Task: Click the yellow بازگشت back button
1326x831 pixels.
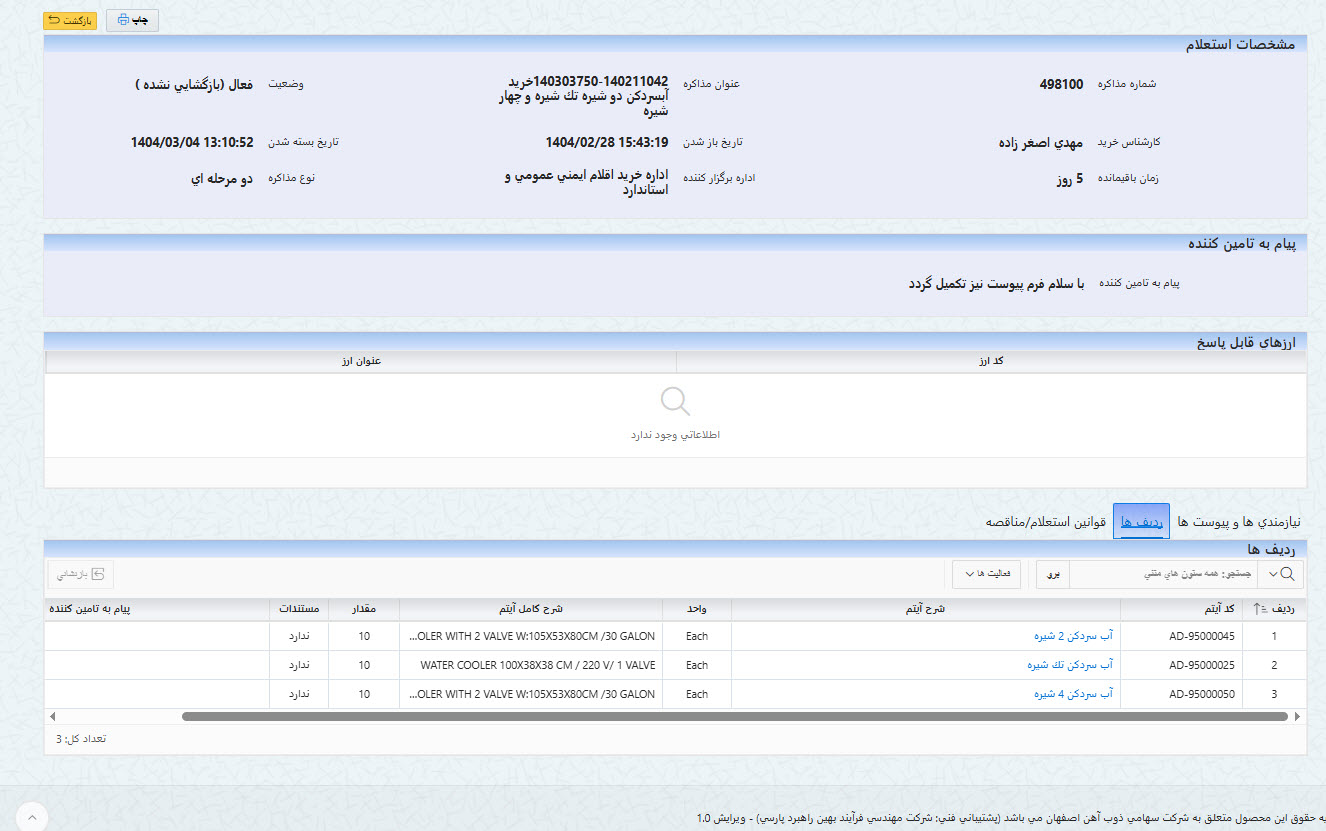Action: pos(70,20)
